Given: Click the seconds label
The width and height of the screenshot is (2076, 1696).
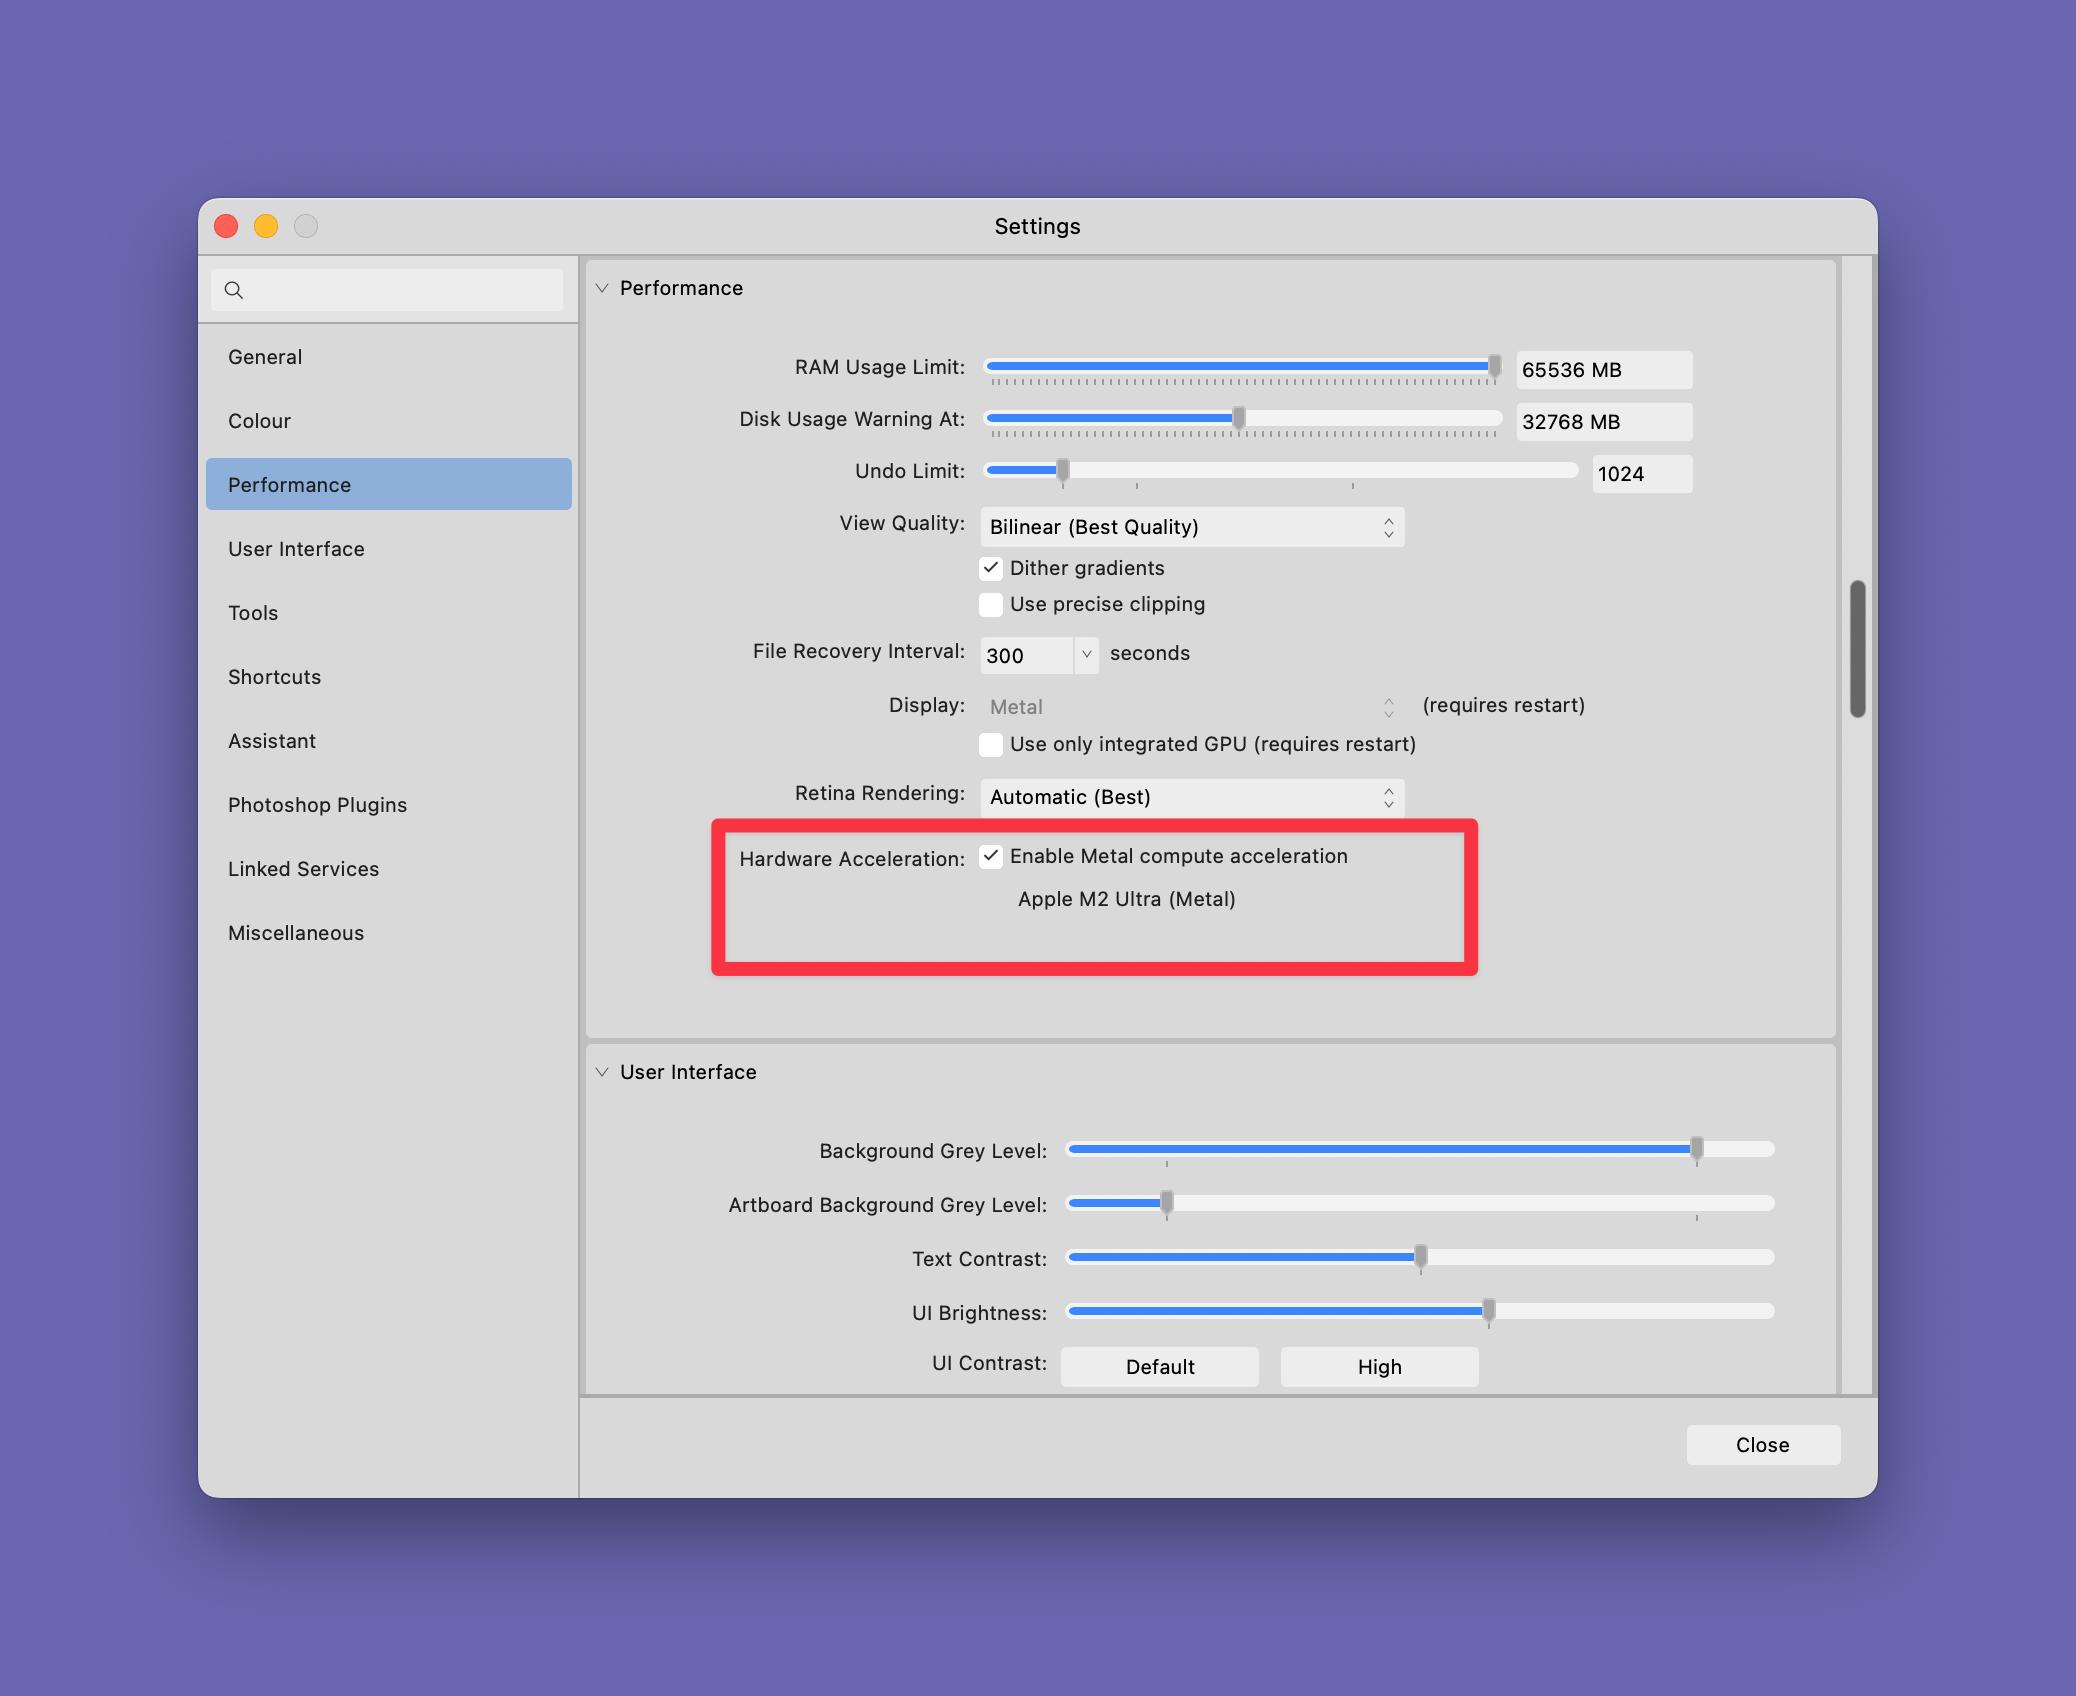Looking at the screenshot, I should 1150,653.
